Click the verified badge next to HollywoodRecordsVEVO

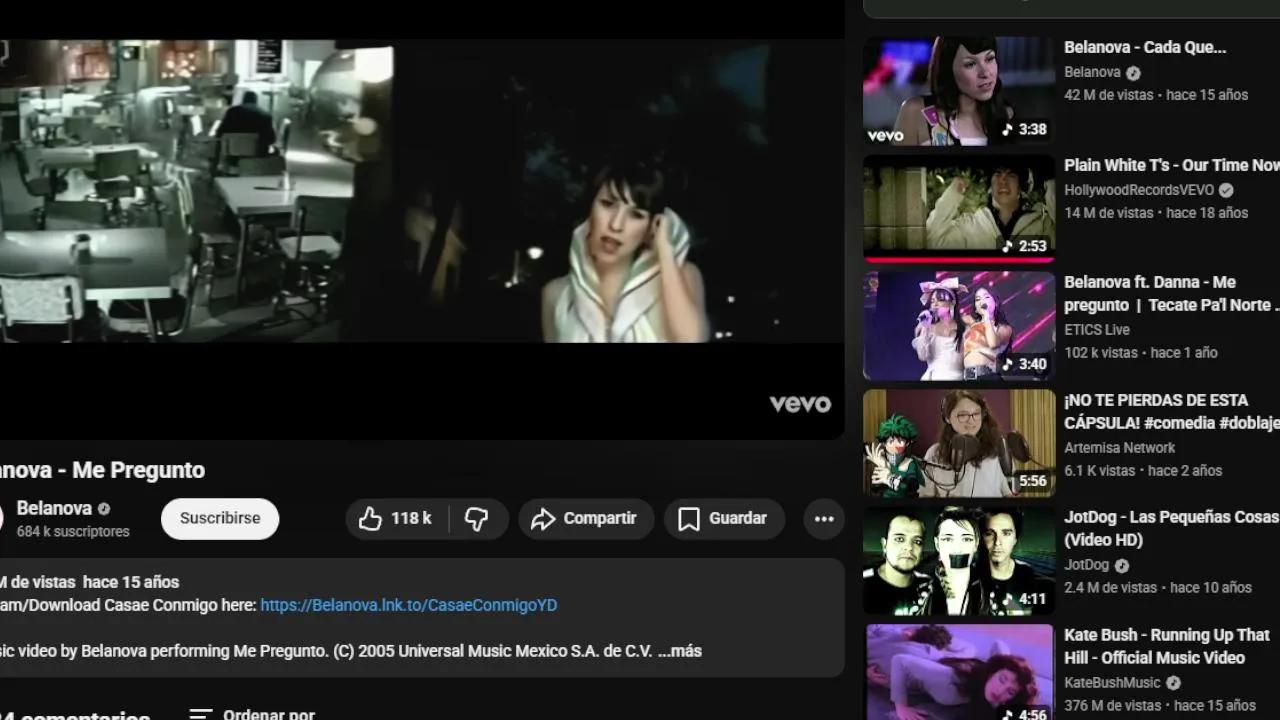pos(1226,190)
